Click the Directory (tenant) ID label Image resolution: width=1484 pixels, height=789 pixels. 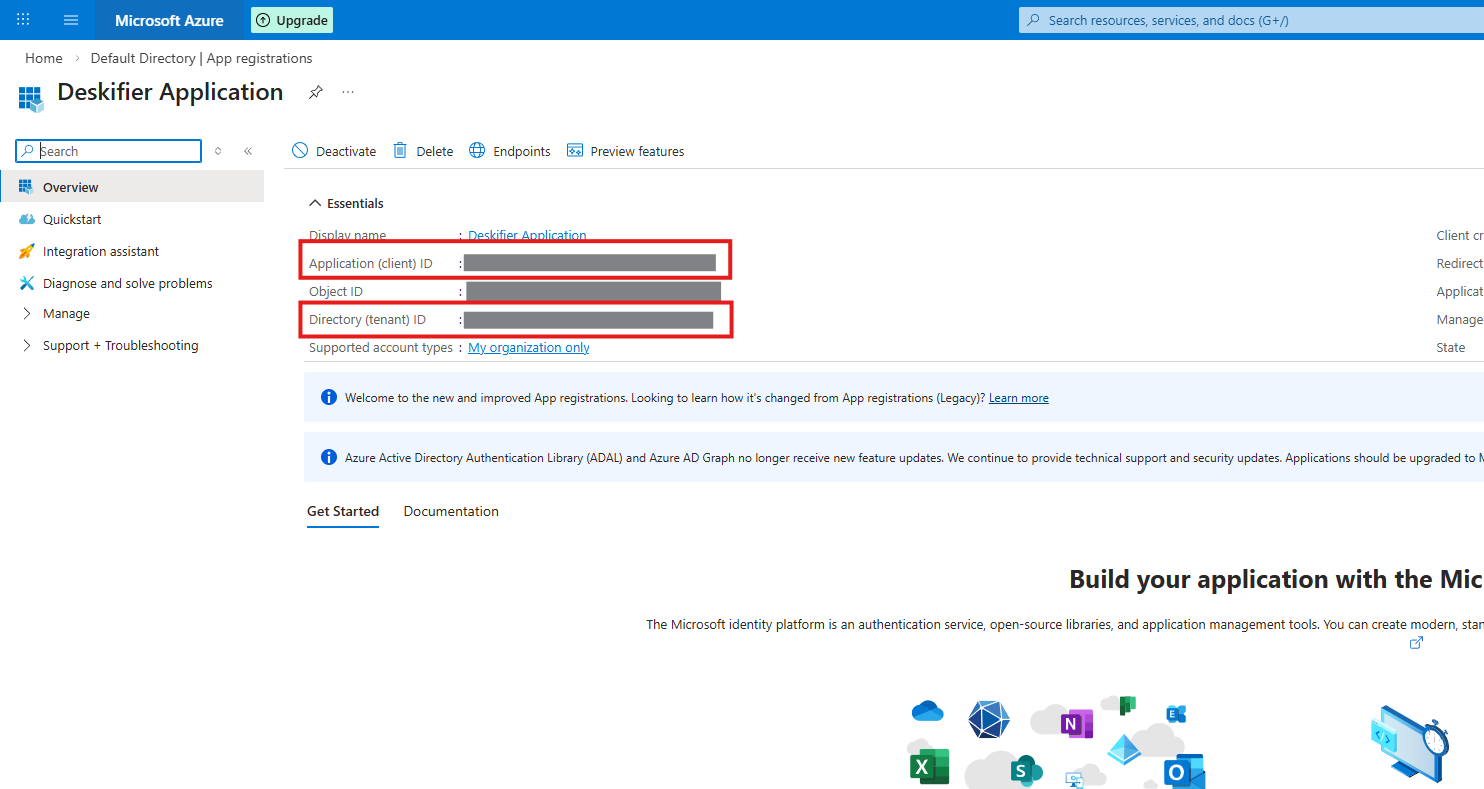(x=367, y=319)
